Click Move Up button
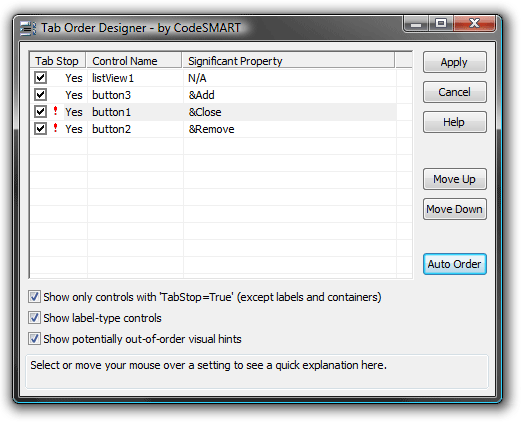Image resolution: width=521 pixels, height=423 pixels. [455, 179]
